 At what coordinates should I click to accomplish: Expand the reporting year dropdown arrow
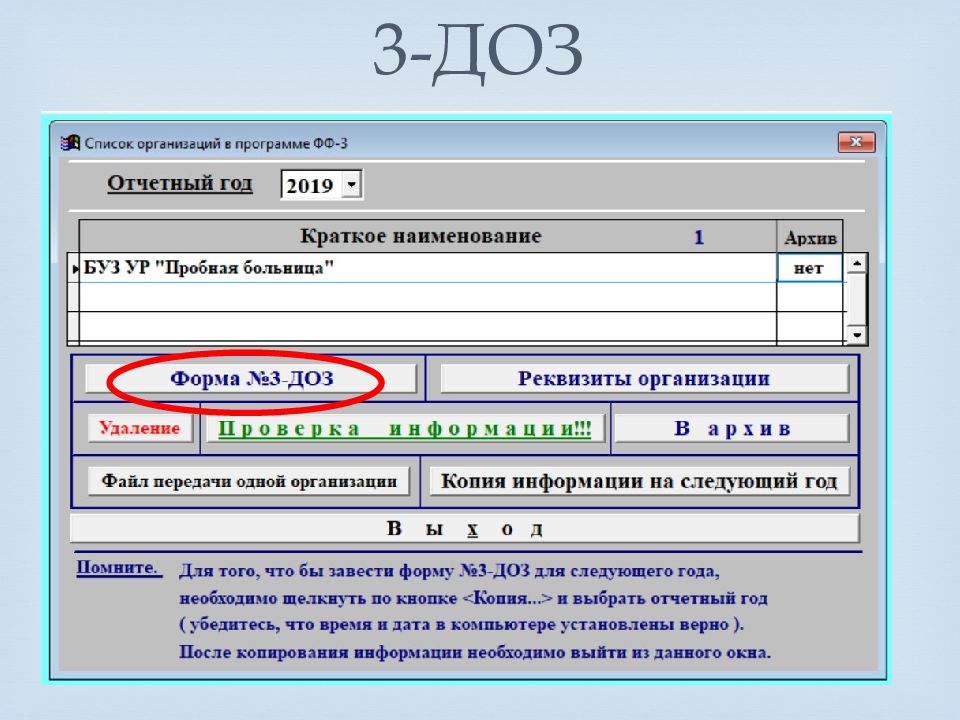tap(351, 186)
